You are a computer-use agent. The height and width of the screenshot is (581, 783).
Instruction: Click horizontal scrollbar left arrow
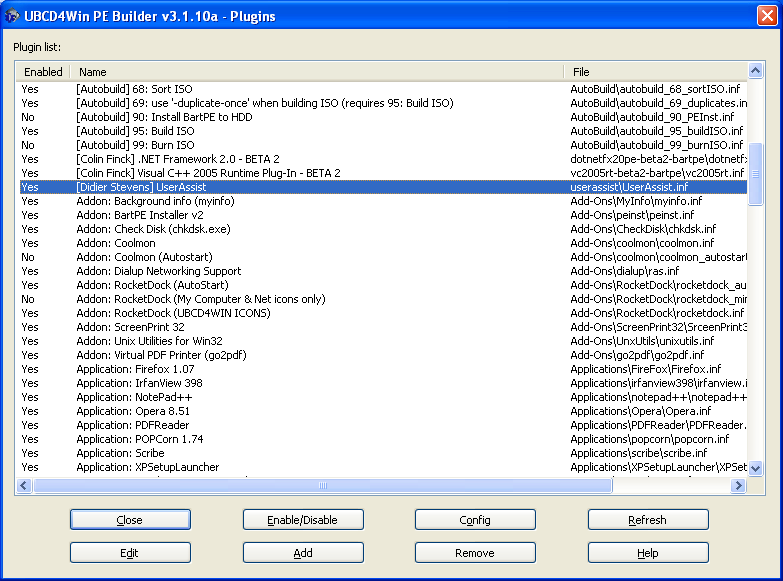pos(24,485)
